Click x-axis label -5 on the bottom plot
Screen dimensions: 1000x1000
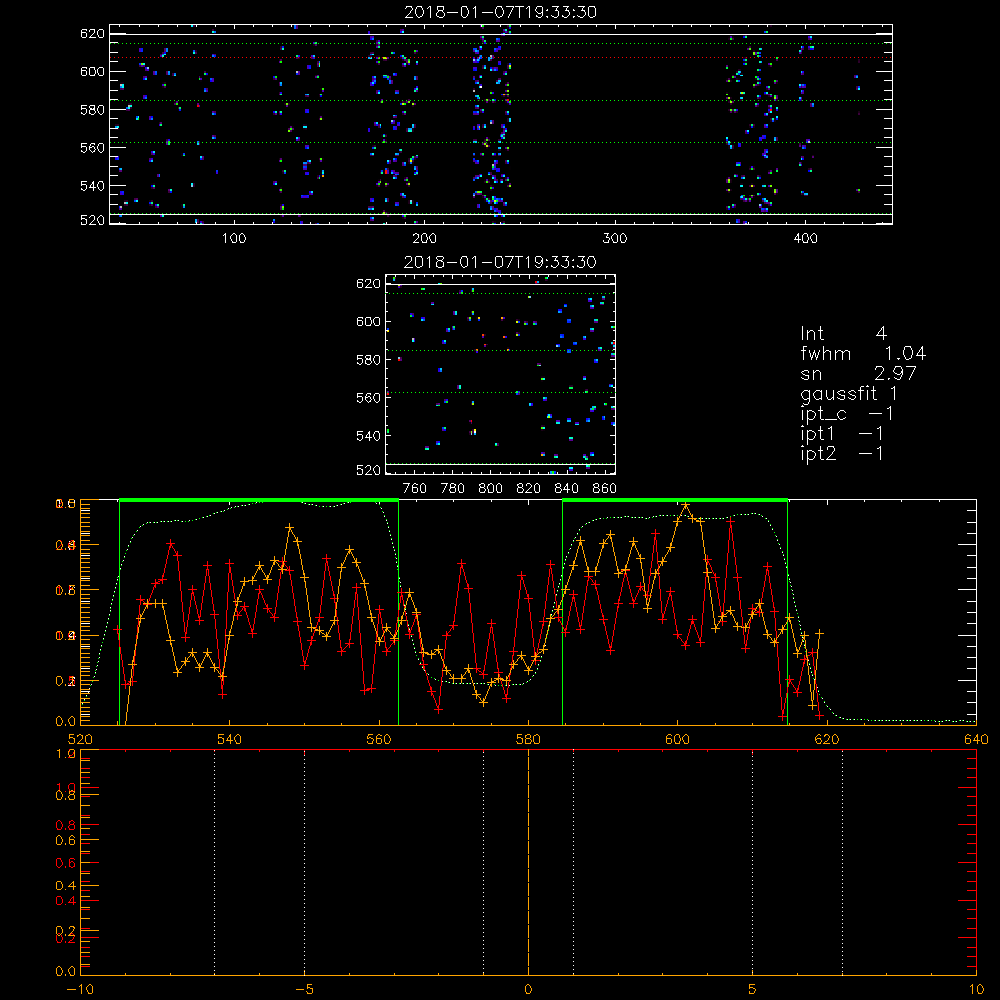tap(304, 990)
